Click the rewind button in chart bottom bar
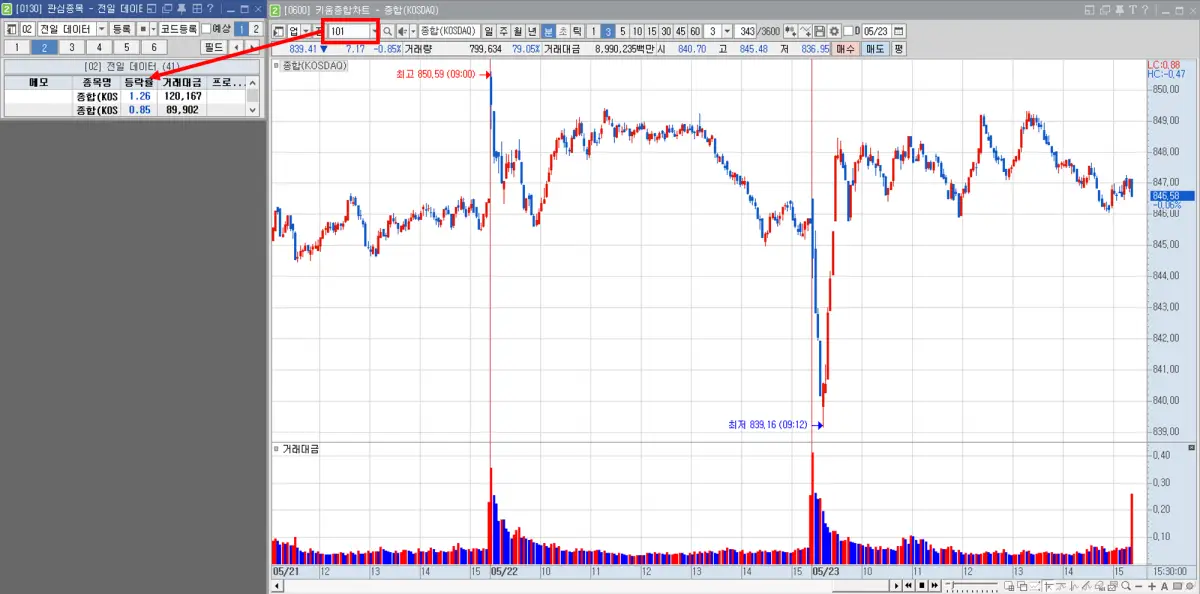Viewport: 1200px width, 594px height. click(x=909, y=586)
